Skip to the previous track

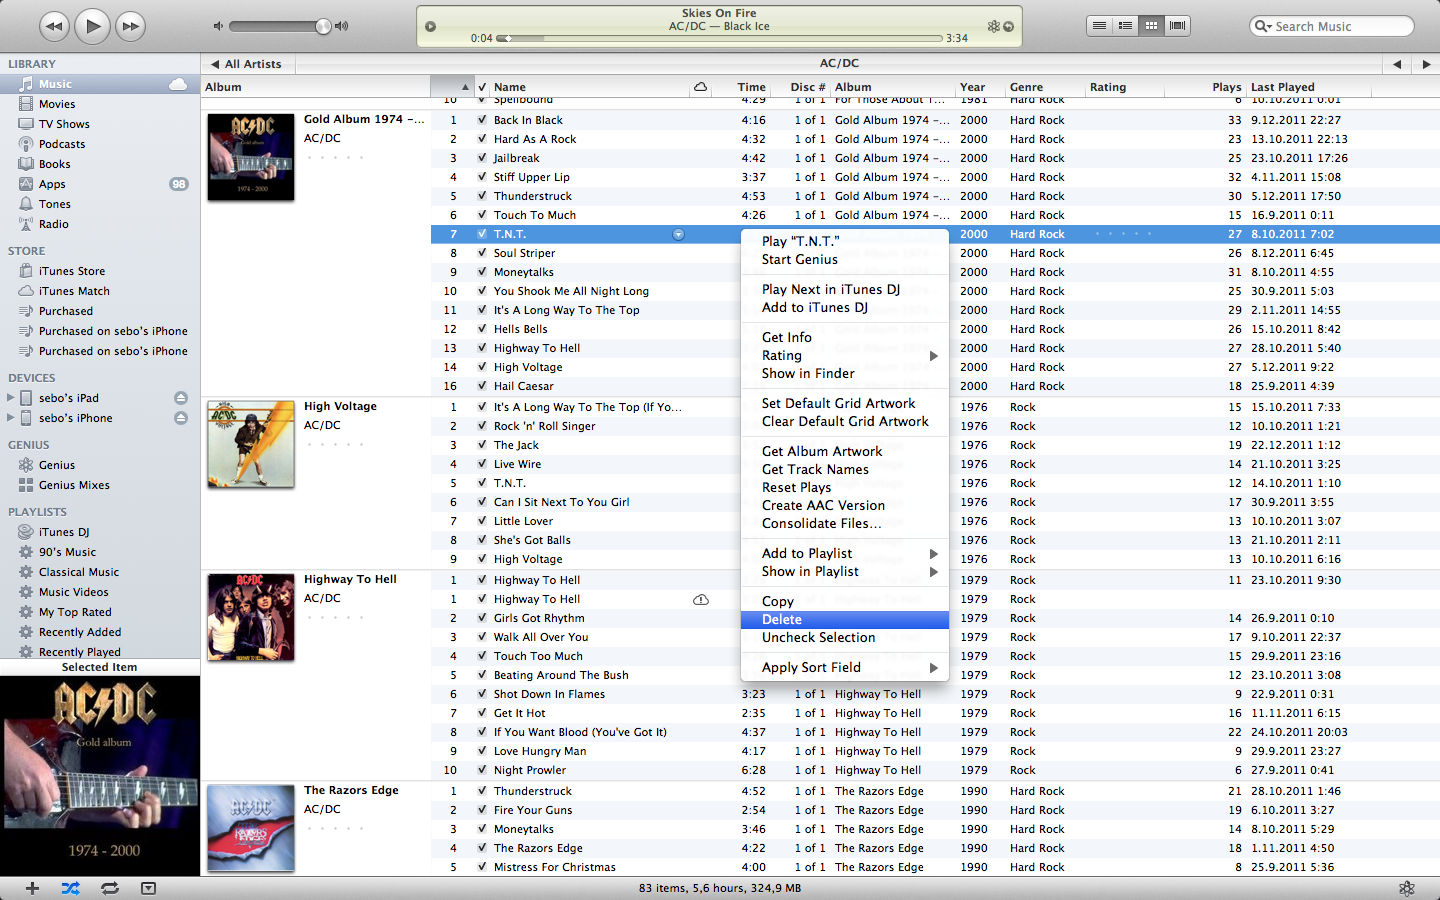[54, 26]
